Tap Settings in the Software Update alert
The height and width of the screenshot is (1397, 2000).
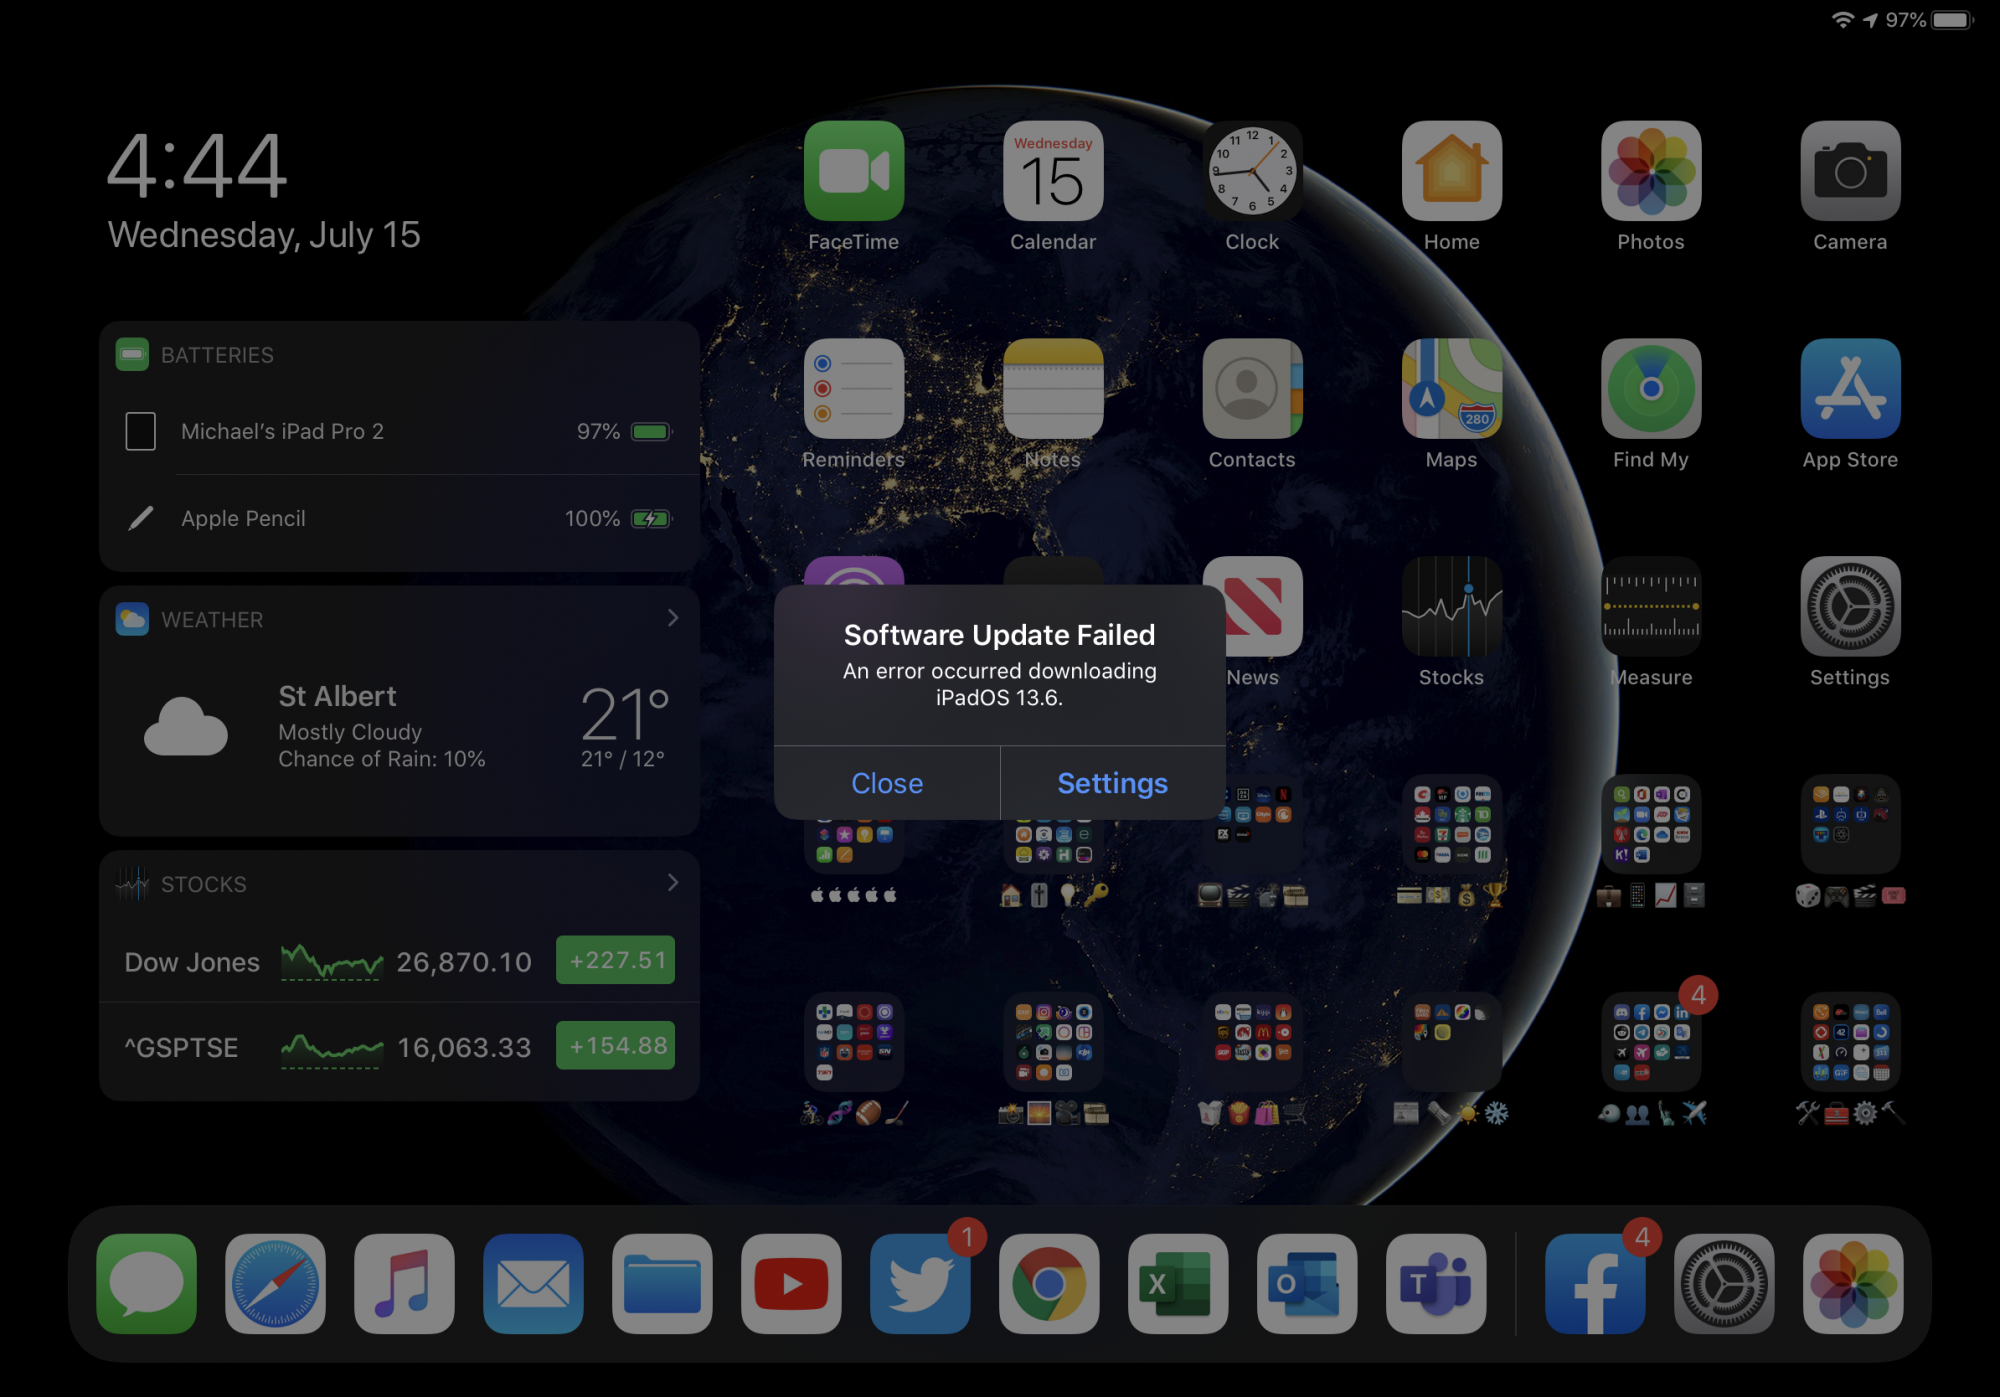(1112, 783)
